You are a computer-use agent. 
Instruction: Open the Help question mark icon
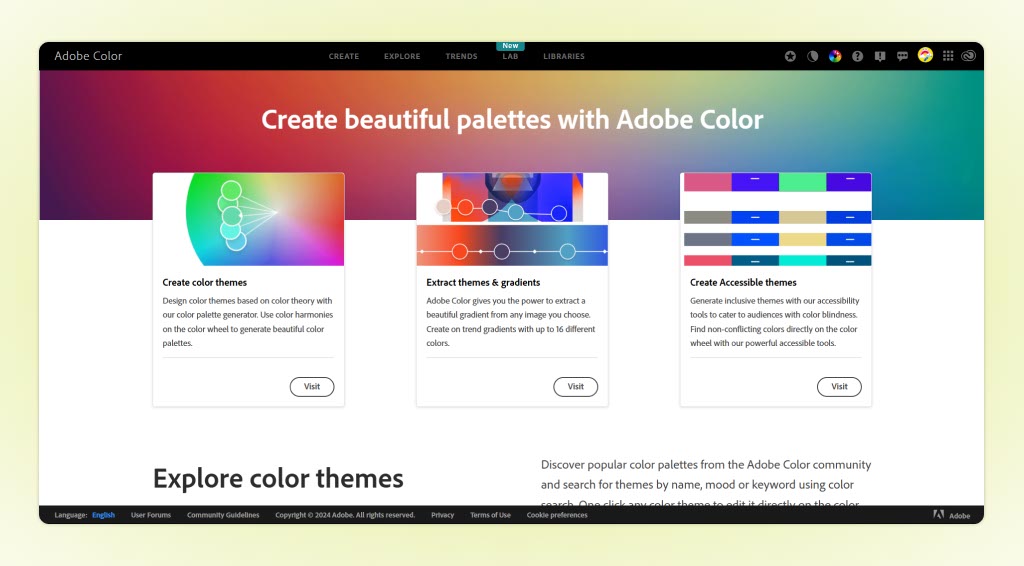click(x=857, y=56)
